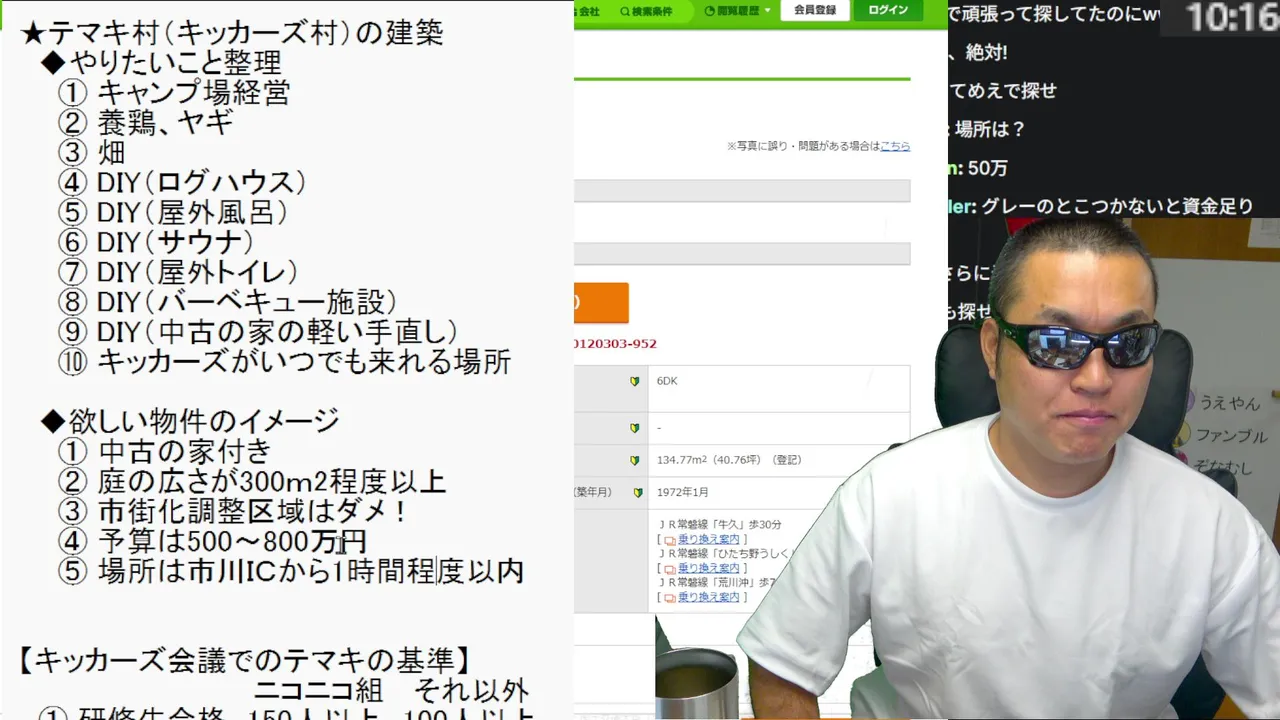The width and height of the screenshot is (1280, 720).
Task: Open the 閲覧履歴 menu
Action: (738, 11)
